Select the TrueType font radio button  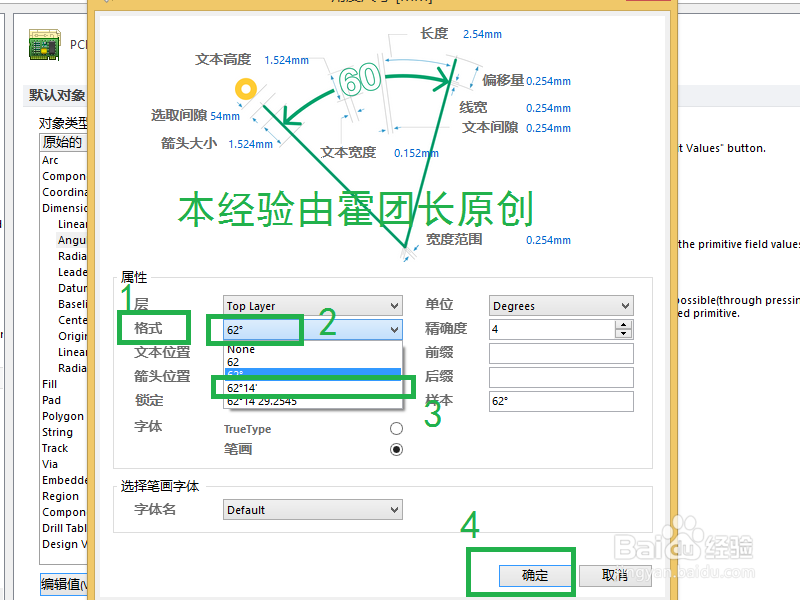pyautogui.click(x=396, y=427)
